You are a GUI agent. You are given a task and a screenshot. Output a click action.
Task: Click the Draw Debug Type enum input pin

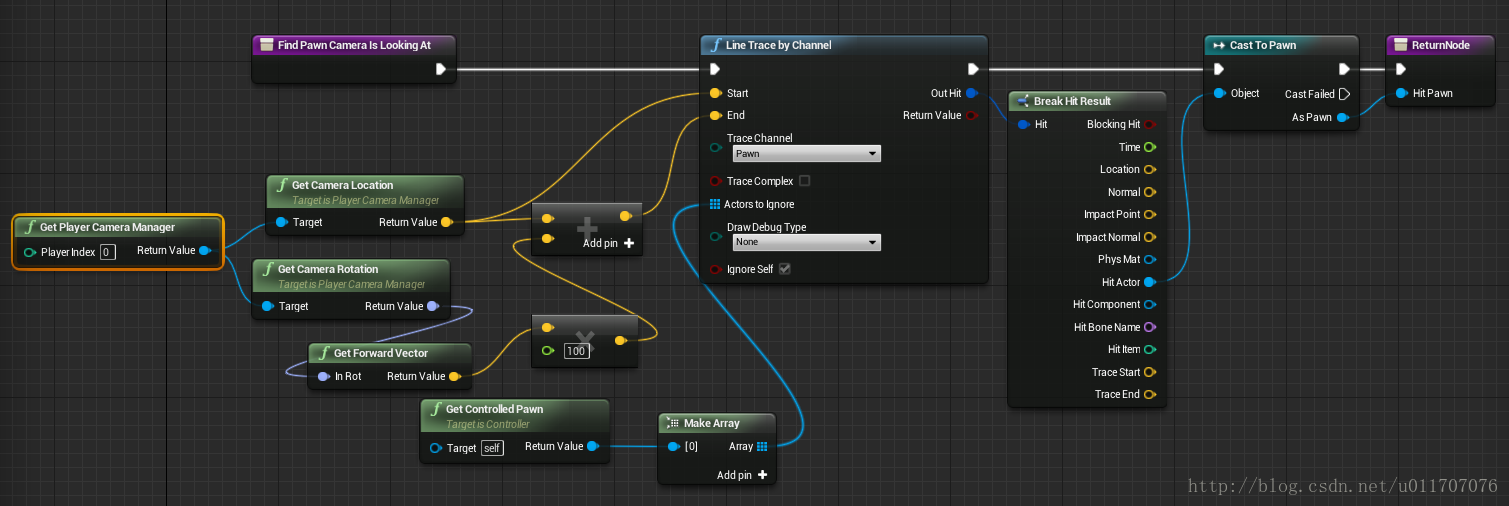click(715, 236)
